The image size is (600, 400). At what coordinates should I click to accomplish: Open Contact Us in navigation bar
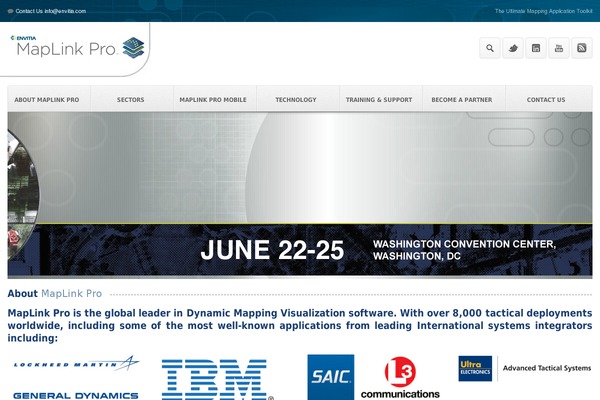click(x=546, y=100)
